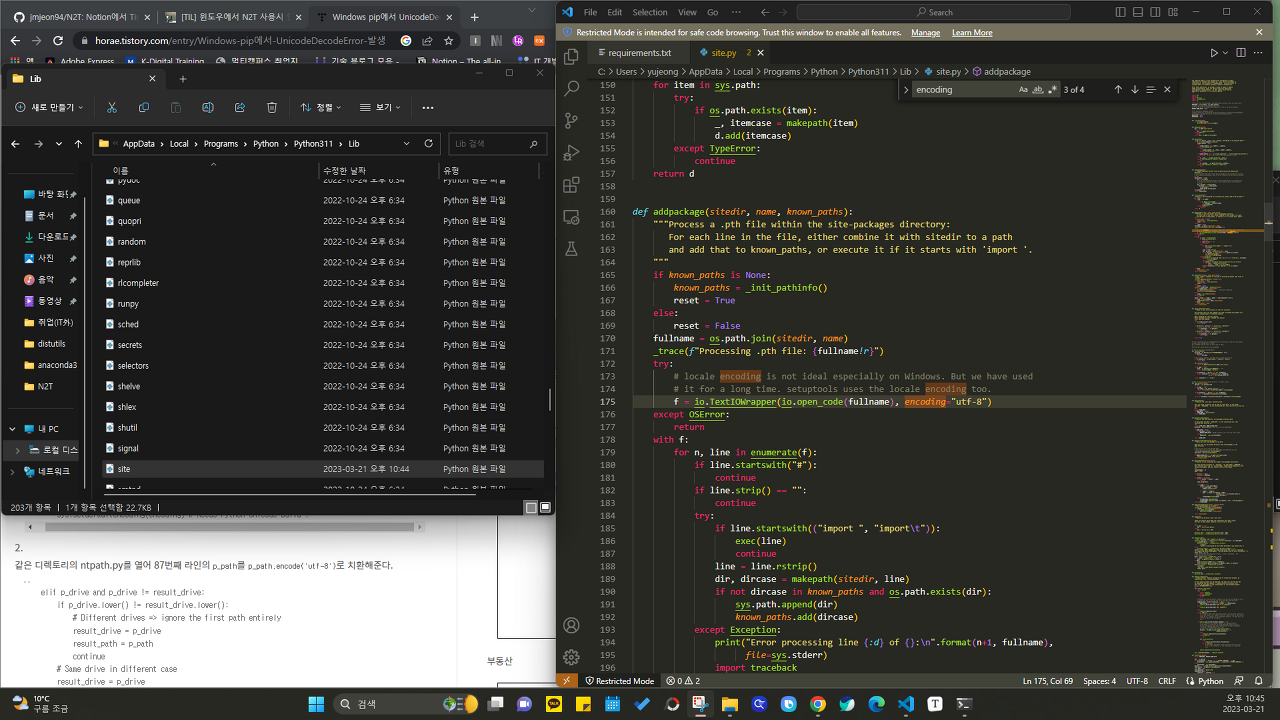The image size is (1280, 720).
Task: Open the Run dropdown arrow next to play button
Action: click(1226, 53)
